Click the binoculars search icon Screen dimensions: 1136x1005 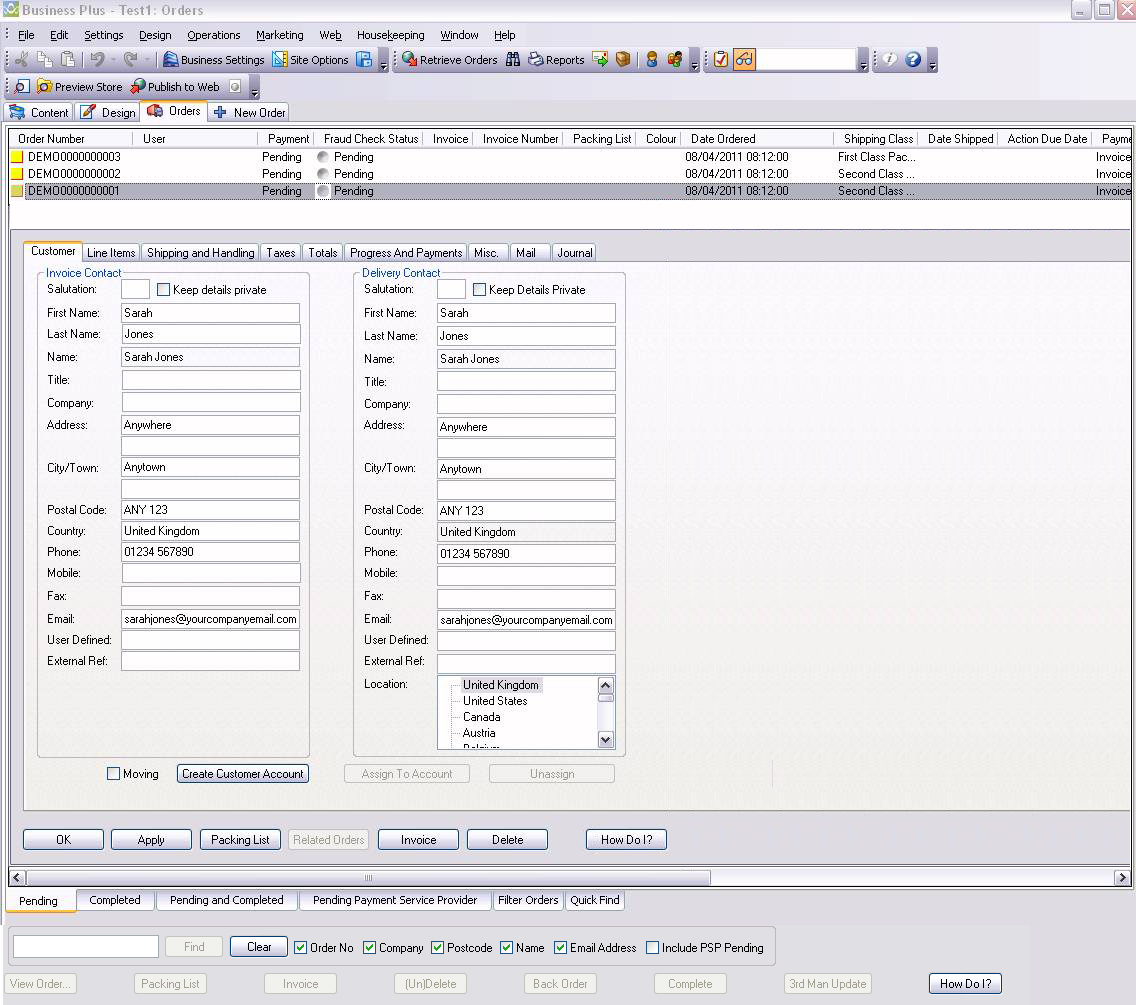pos(513,60)
